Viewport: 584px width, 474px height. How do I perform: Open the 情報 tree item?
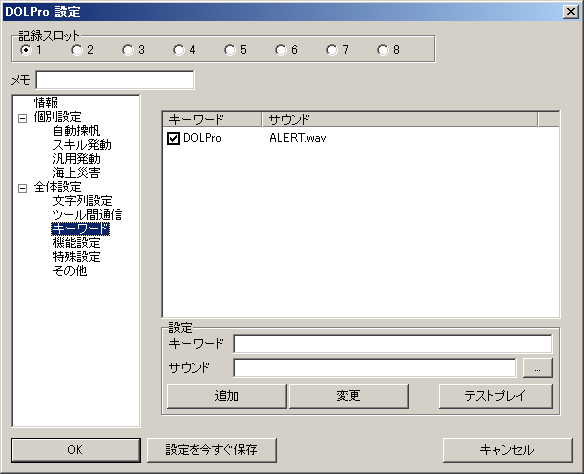click(x=46, y=102)
